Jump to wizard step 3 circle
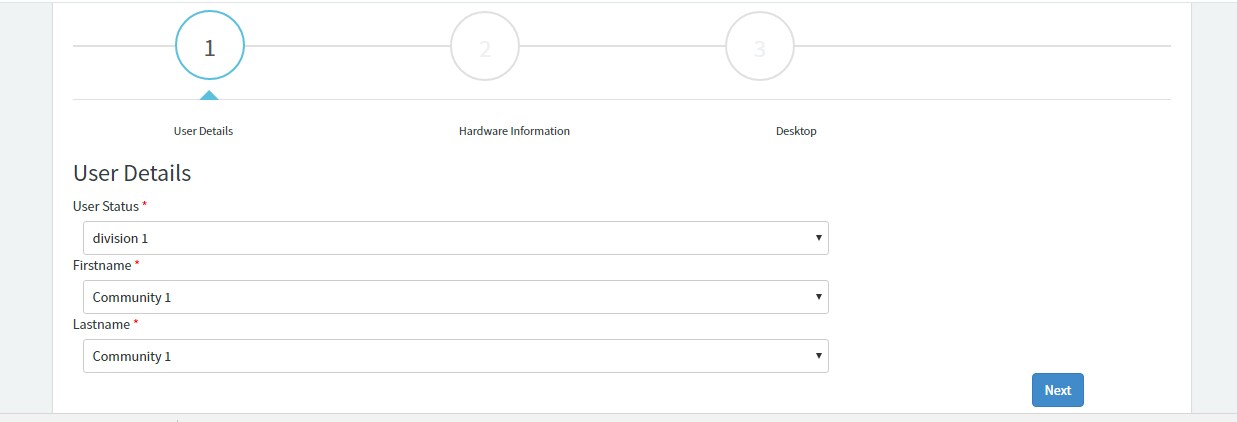The width and height of the screenshot is (1237, 422). pos(760,47)
